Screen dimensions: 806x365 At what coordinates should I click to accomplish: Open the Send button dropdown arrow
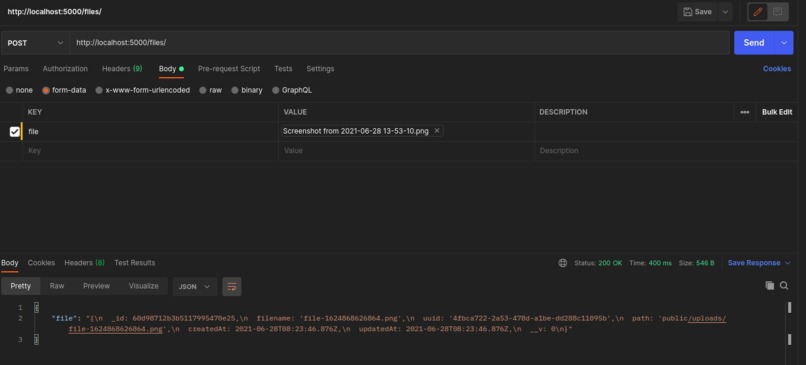pyautogui.click(x=783, y=43)
